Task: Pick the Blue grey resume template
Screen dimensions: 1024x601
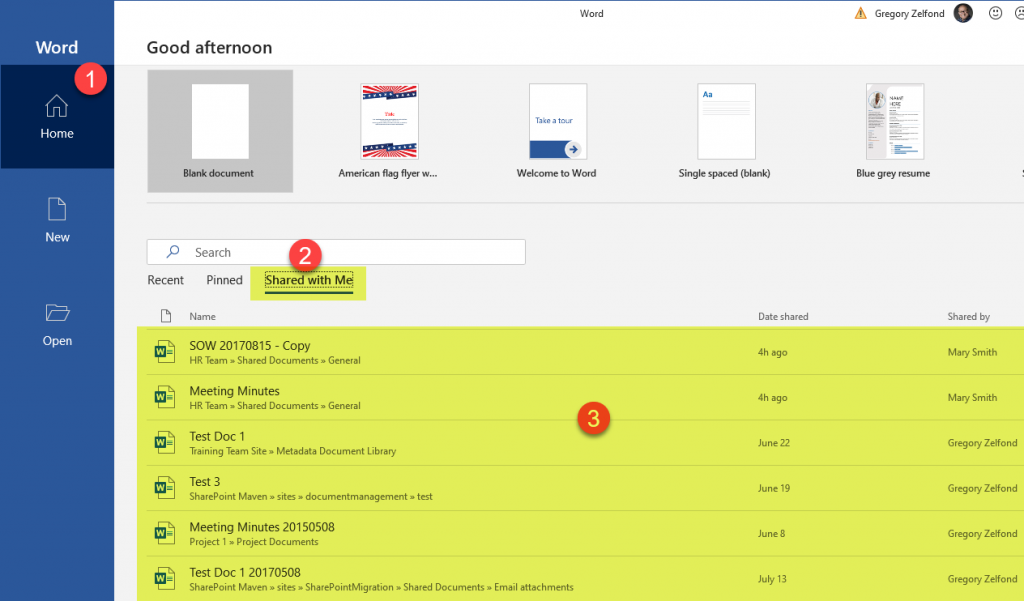Action: 893,122
